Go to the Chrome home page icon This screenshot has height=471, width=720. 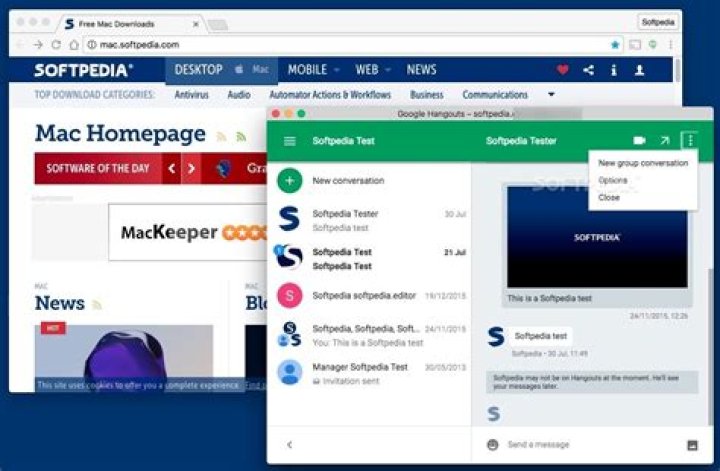tap(74, 45)
